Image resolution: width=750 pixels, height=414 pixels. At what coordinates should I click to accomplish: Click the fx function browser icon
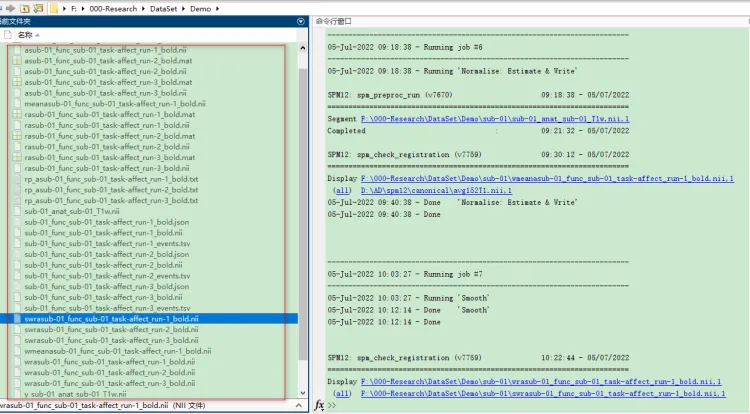[319, 405]
